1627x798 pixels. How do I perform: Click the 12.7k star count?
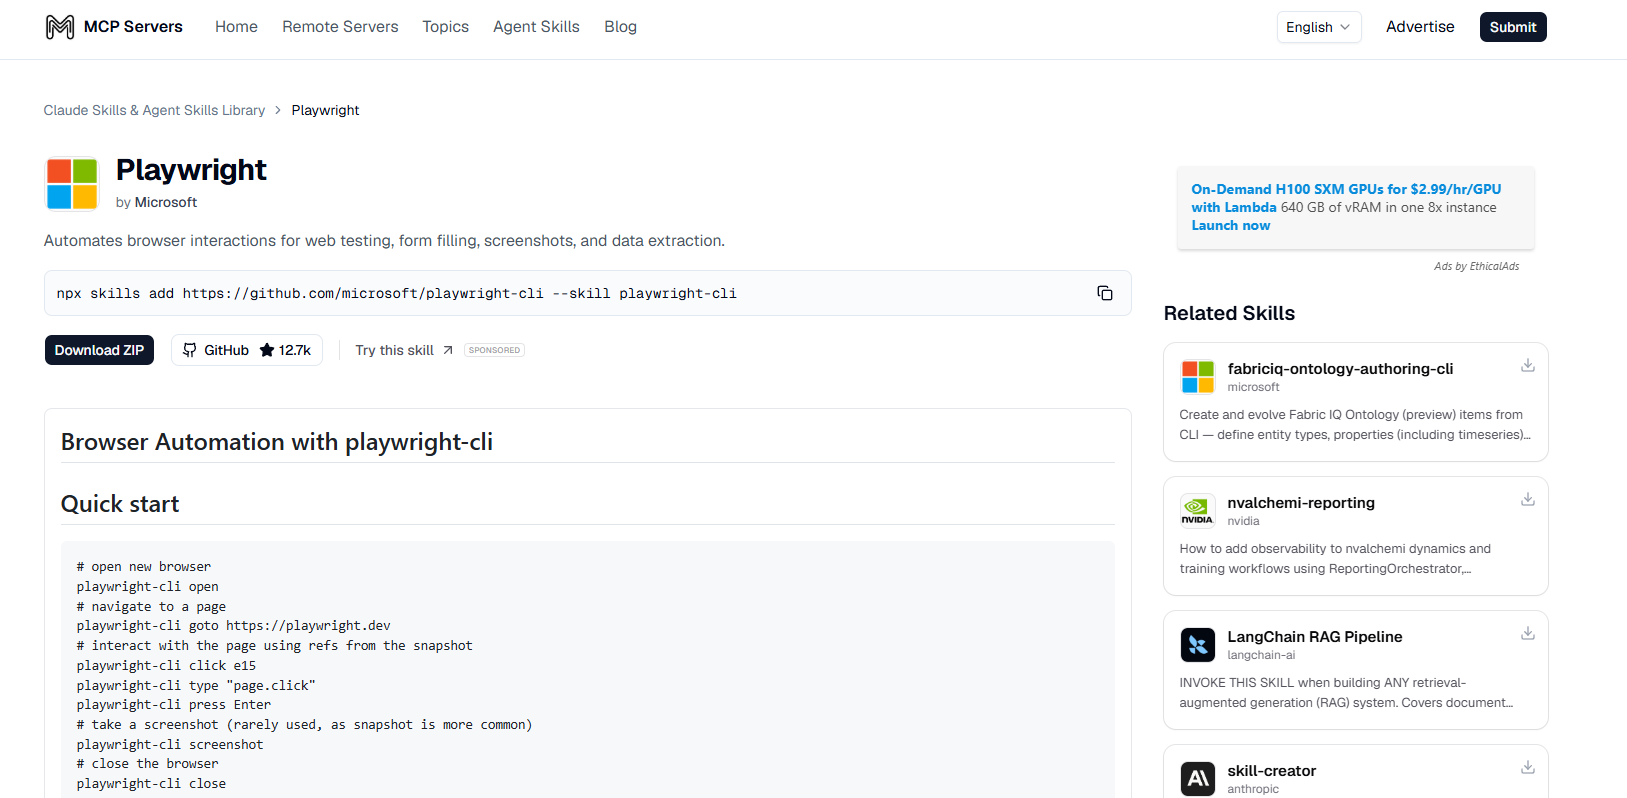click(295, 350)
